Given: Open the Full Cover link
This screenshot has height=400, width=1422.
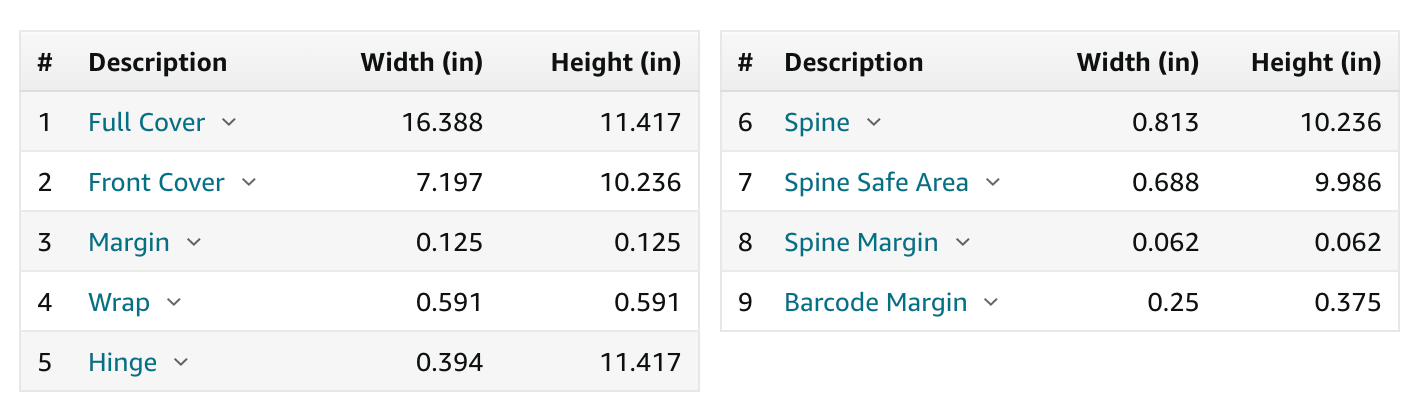Looking at the screenshot, I should click(147, 122).
